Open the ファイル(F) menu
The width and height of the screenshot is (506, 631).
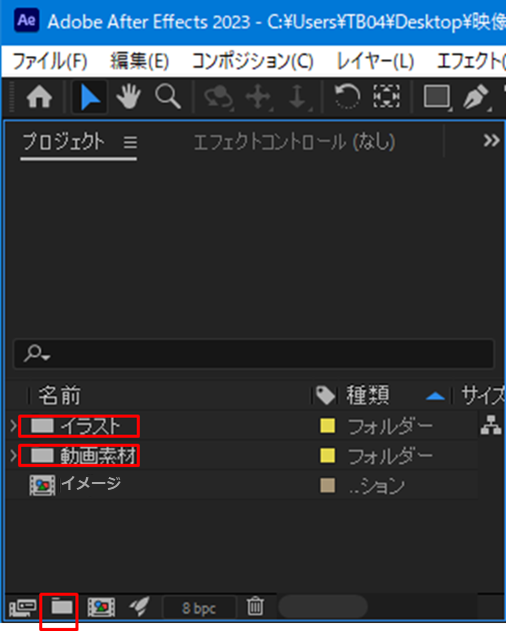coord(50,62)
